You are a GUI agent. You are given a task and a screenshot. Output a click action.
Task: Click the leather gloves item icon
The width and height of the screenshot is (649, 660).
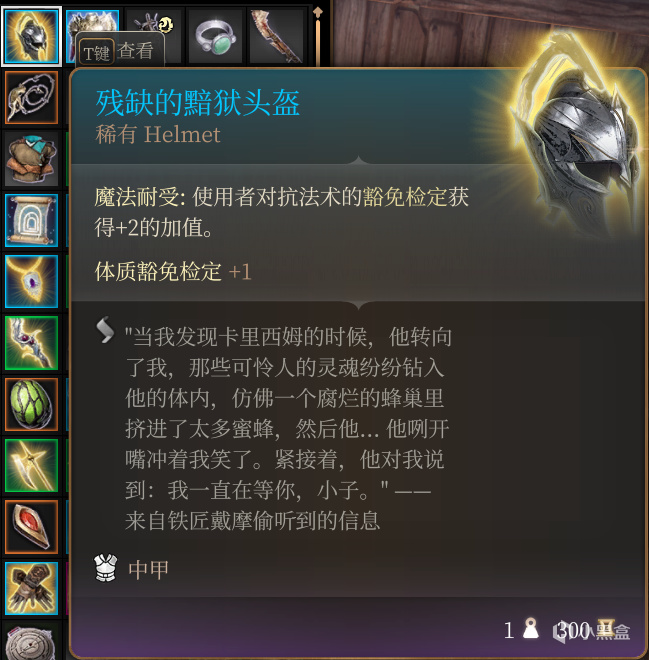[x=32, y=588]
